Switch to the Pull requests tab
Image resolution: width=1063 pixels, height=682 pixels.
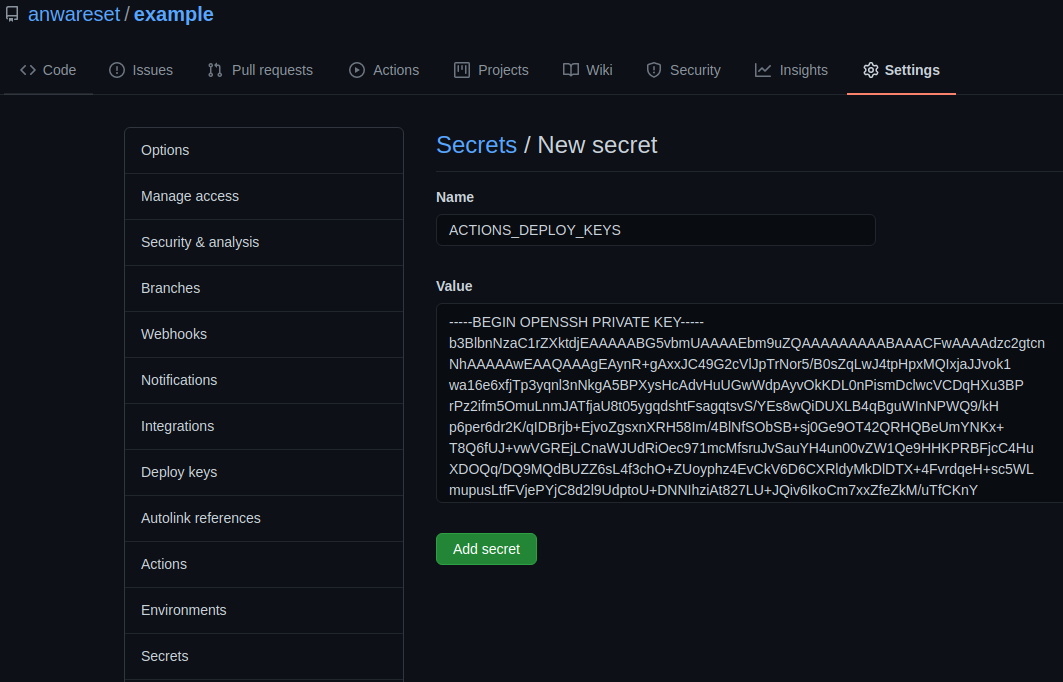[272, 70]
